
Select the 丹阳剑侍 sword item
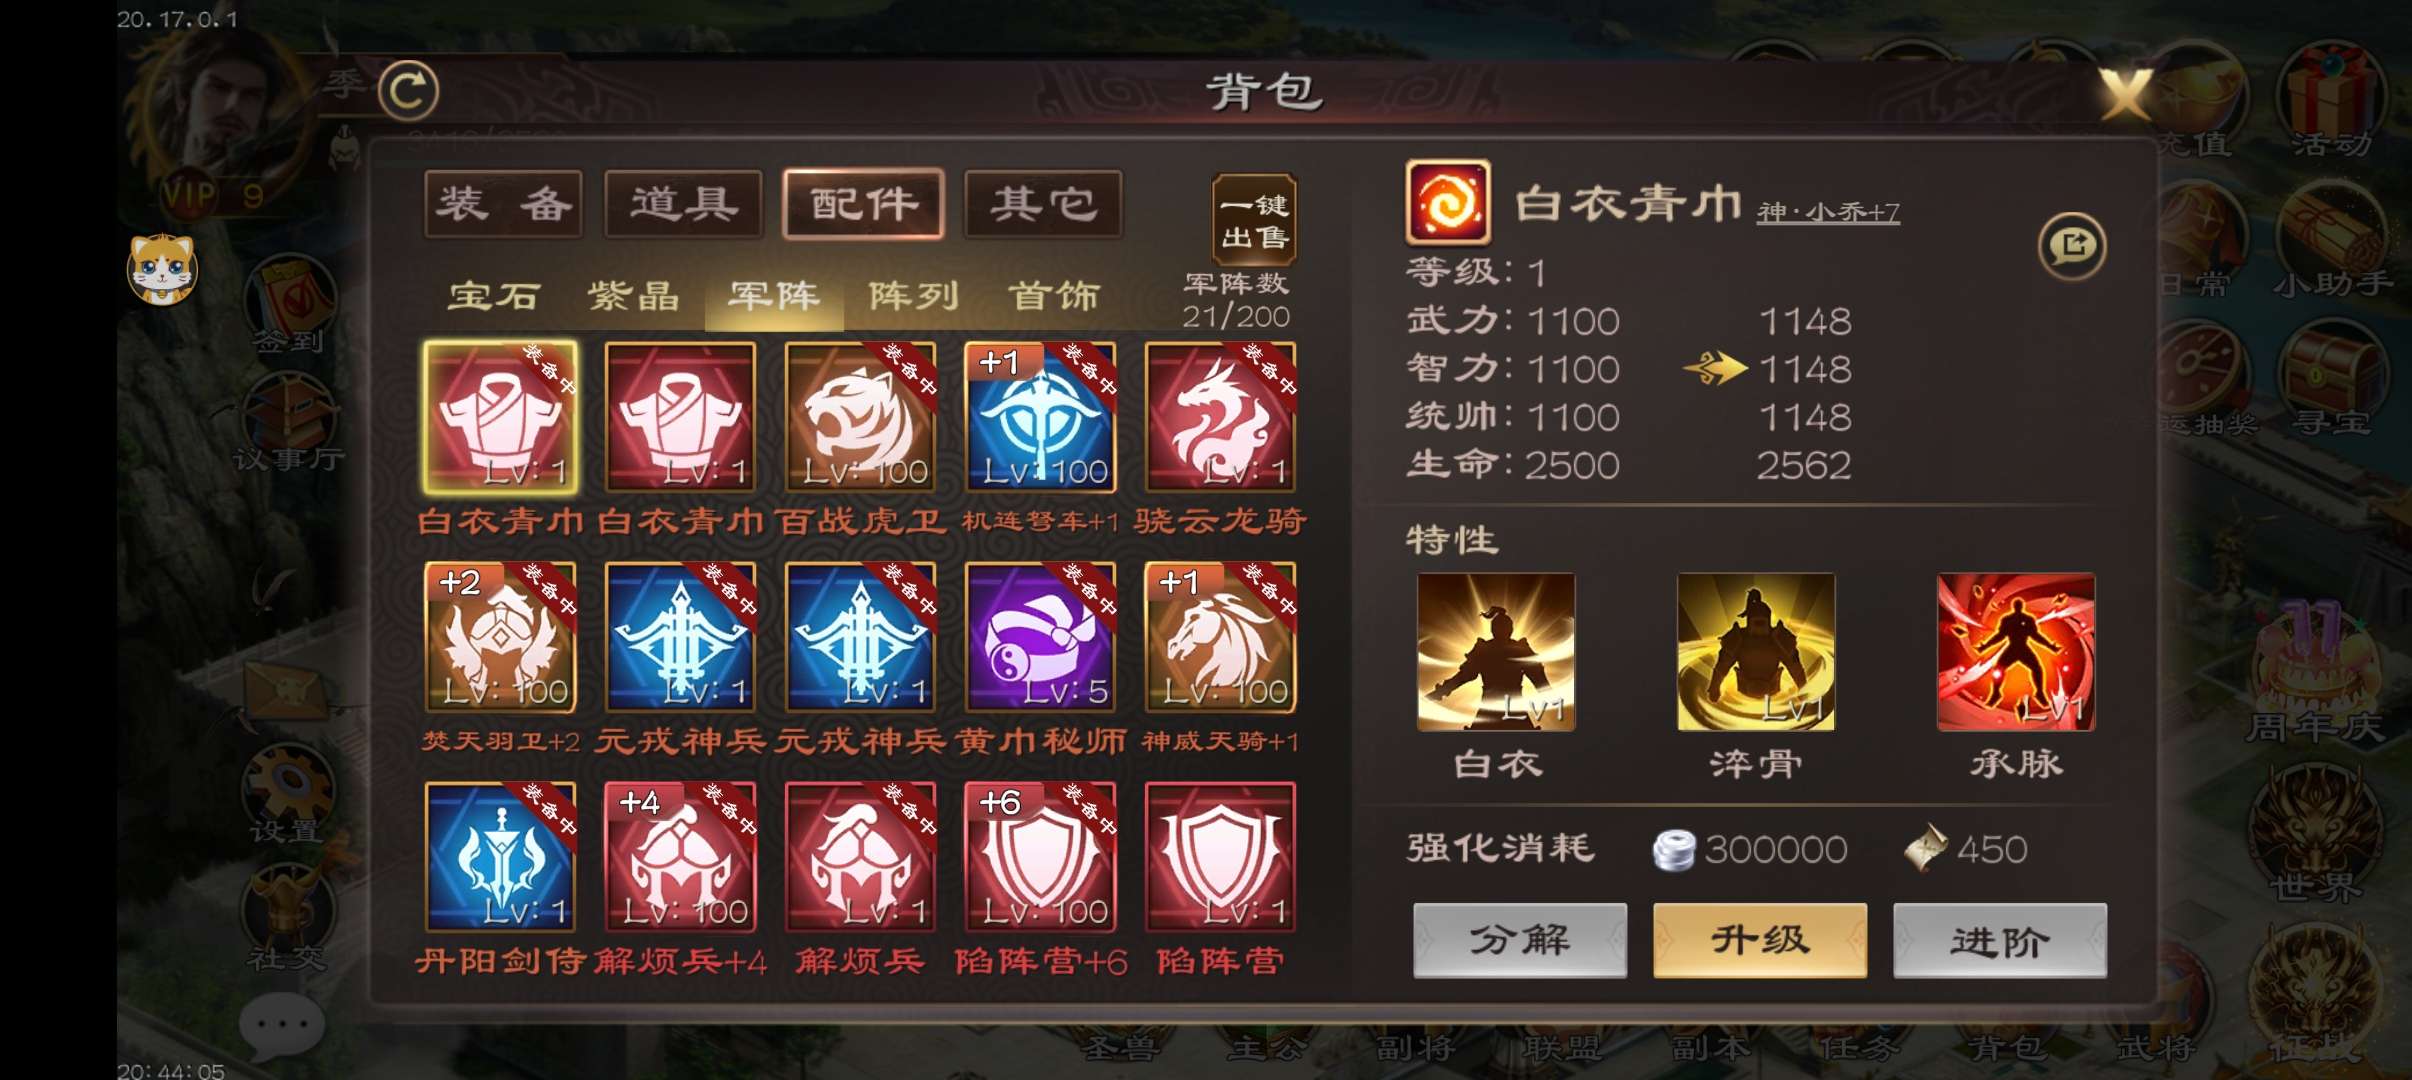click(500, 857)
